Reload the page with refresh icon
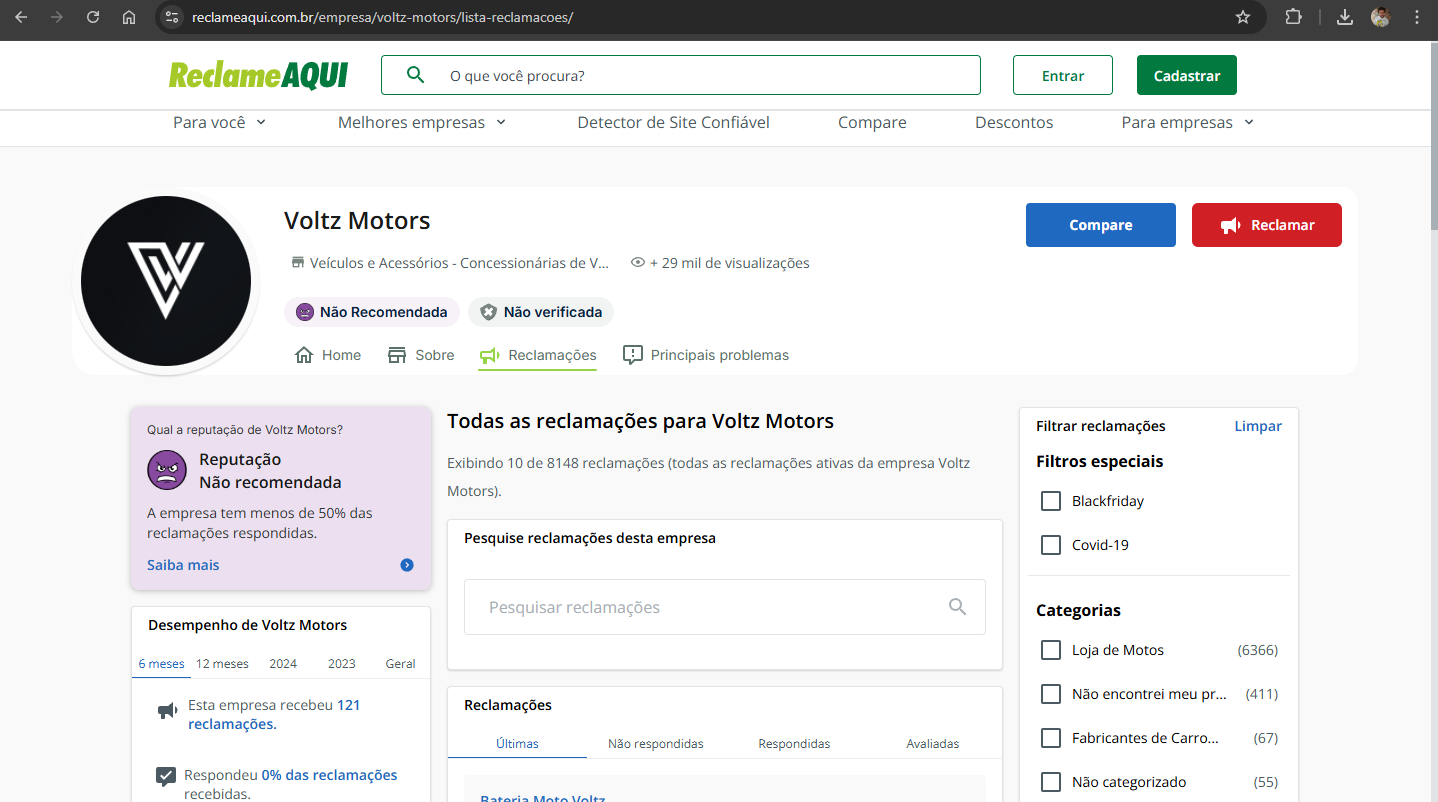Viewport: 1438px width, 802px height. (x=93, y=17)
